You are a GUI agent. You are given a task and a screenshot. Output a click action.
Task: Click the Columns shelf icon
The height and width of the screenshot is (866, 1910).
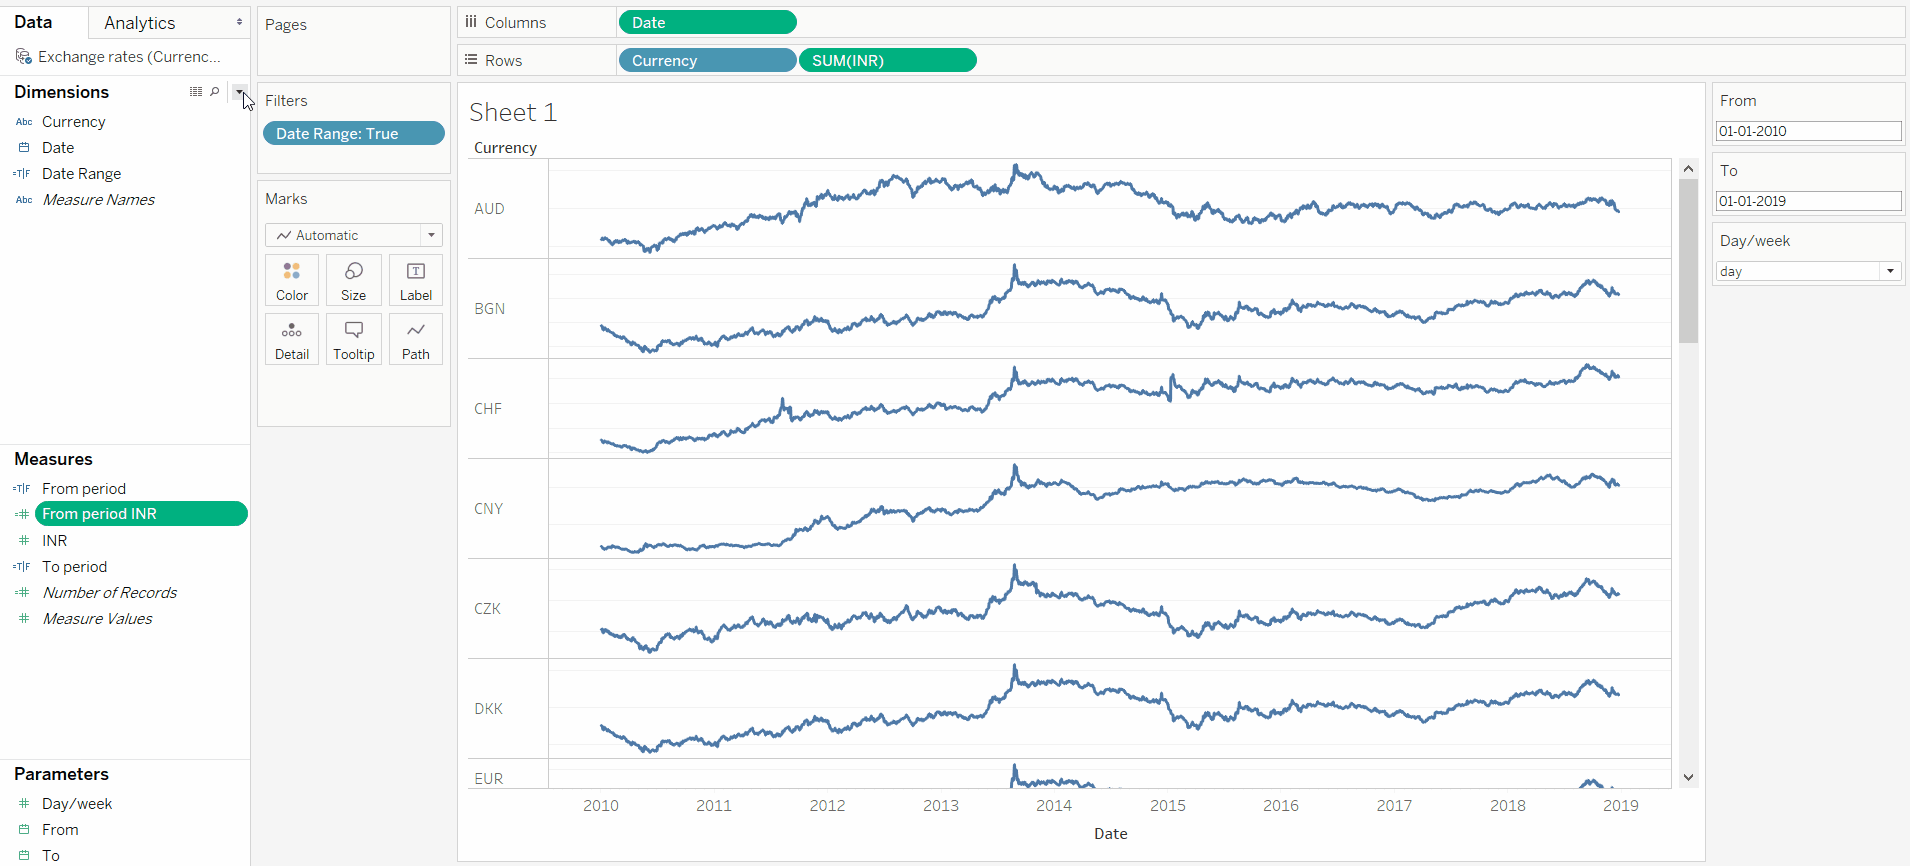(471, 22)
